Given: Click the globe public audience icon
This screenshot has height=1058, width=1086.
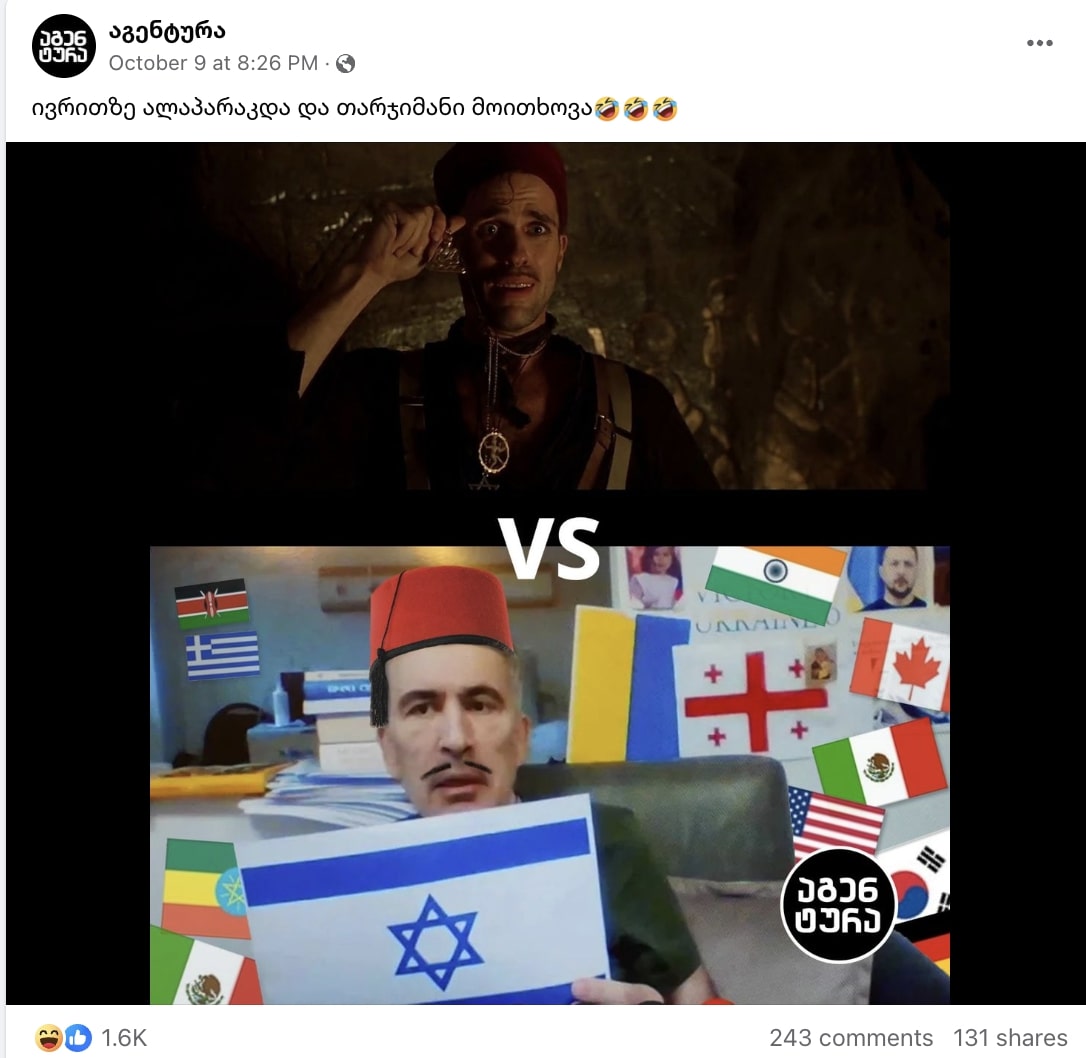Looking at the screenshot, I should (x=345, y=64).
